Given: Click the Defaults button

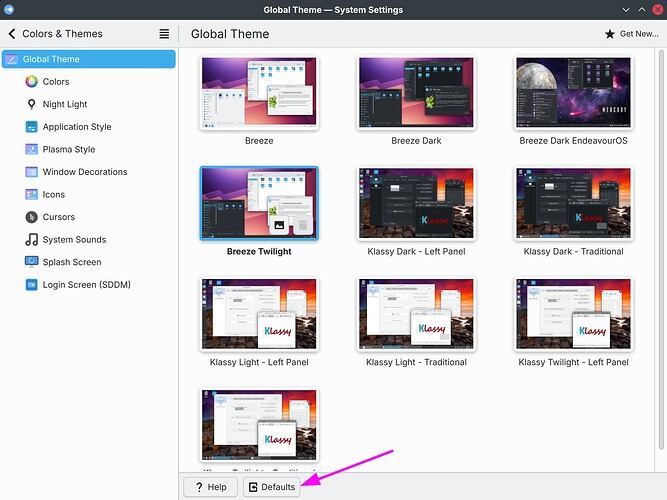Looking at the screenshot, I should (271, 487).
